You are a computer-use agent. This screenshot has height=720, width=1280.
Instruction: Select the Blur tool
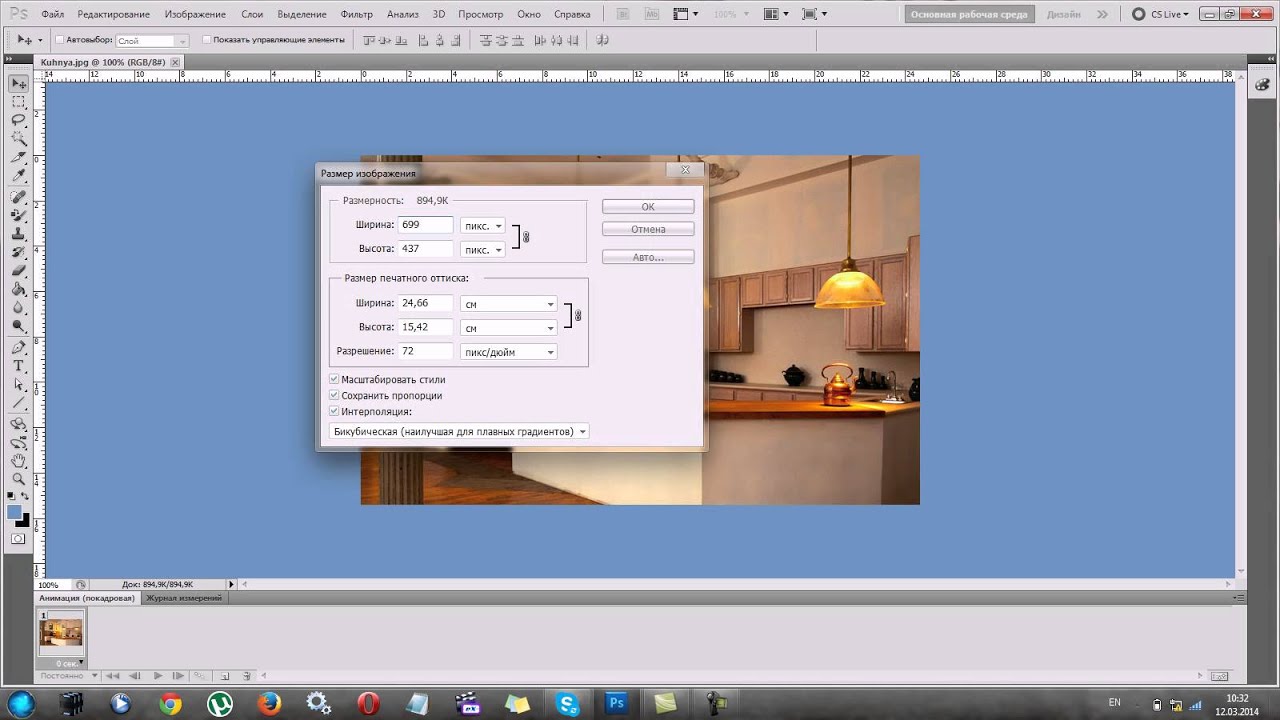coord(18,308)
